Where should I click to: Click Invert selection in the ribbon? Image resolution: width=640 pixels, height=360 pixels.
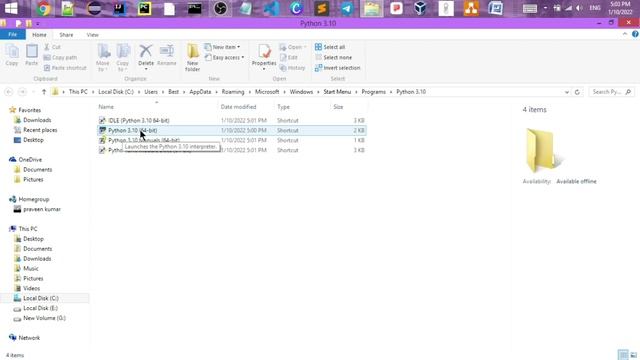pyautogui.click(x=338, y=68)
